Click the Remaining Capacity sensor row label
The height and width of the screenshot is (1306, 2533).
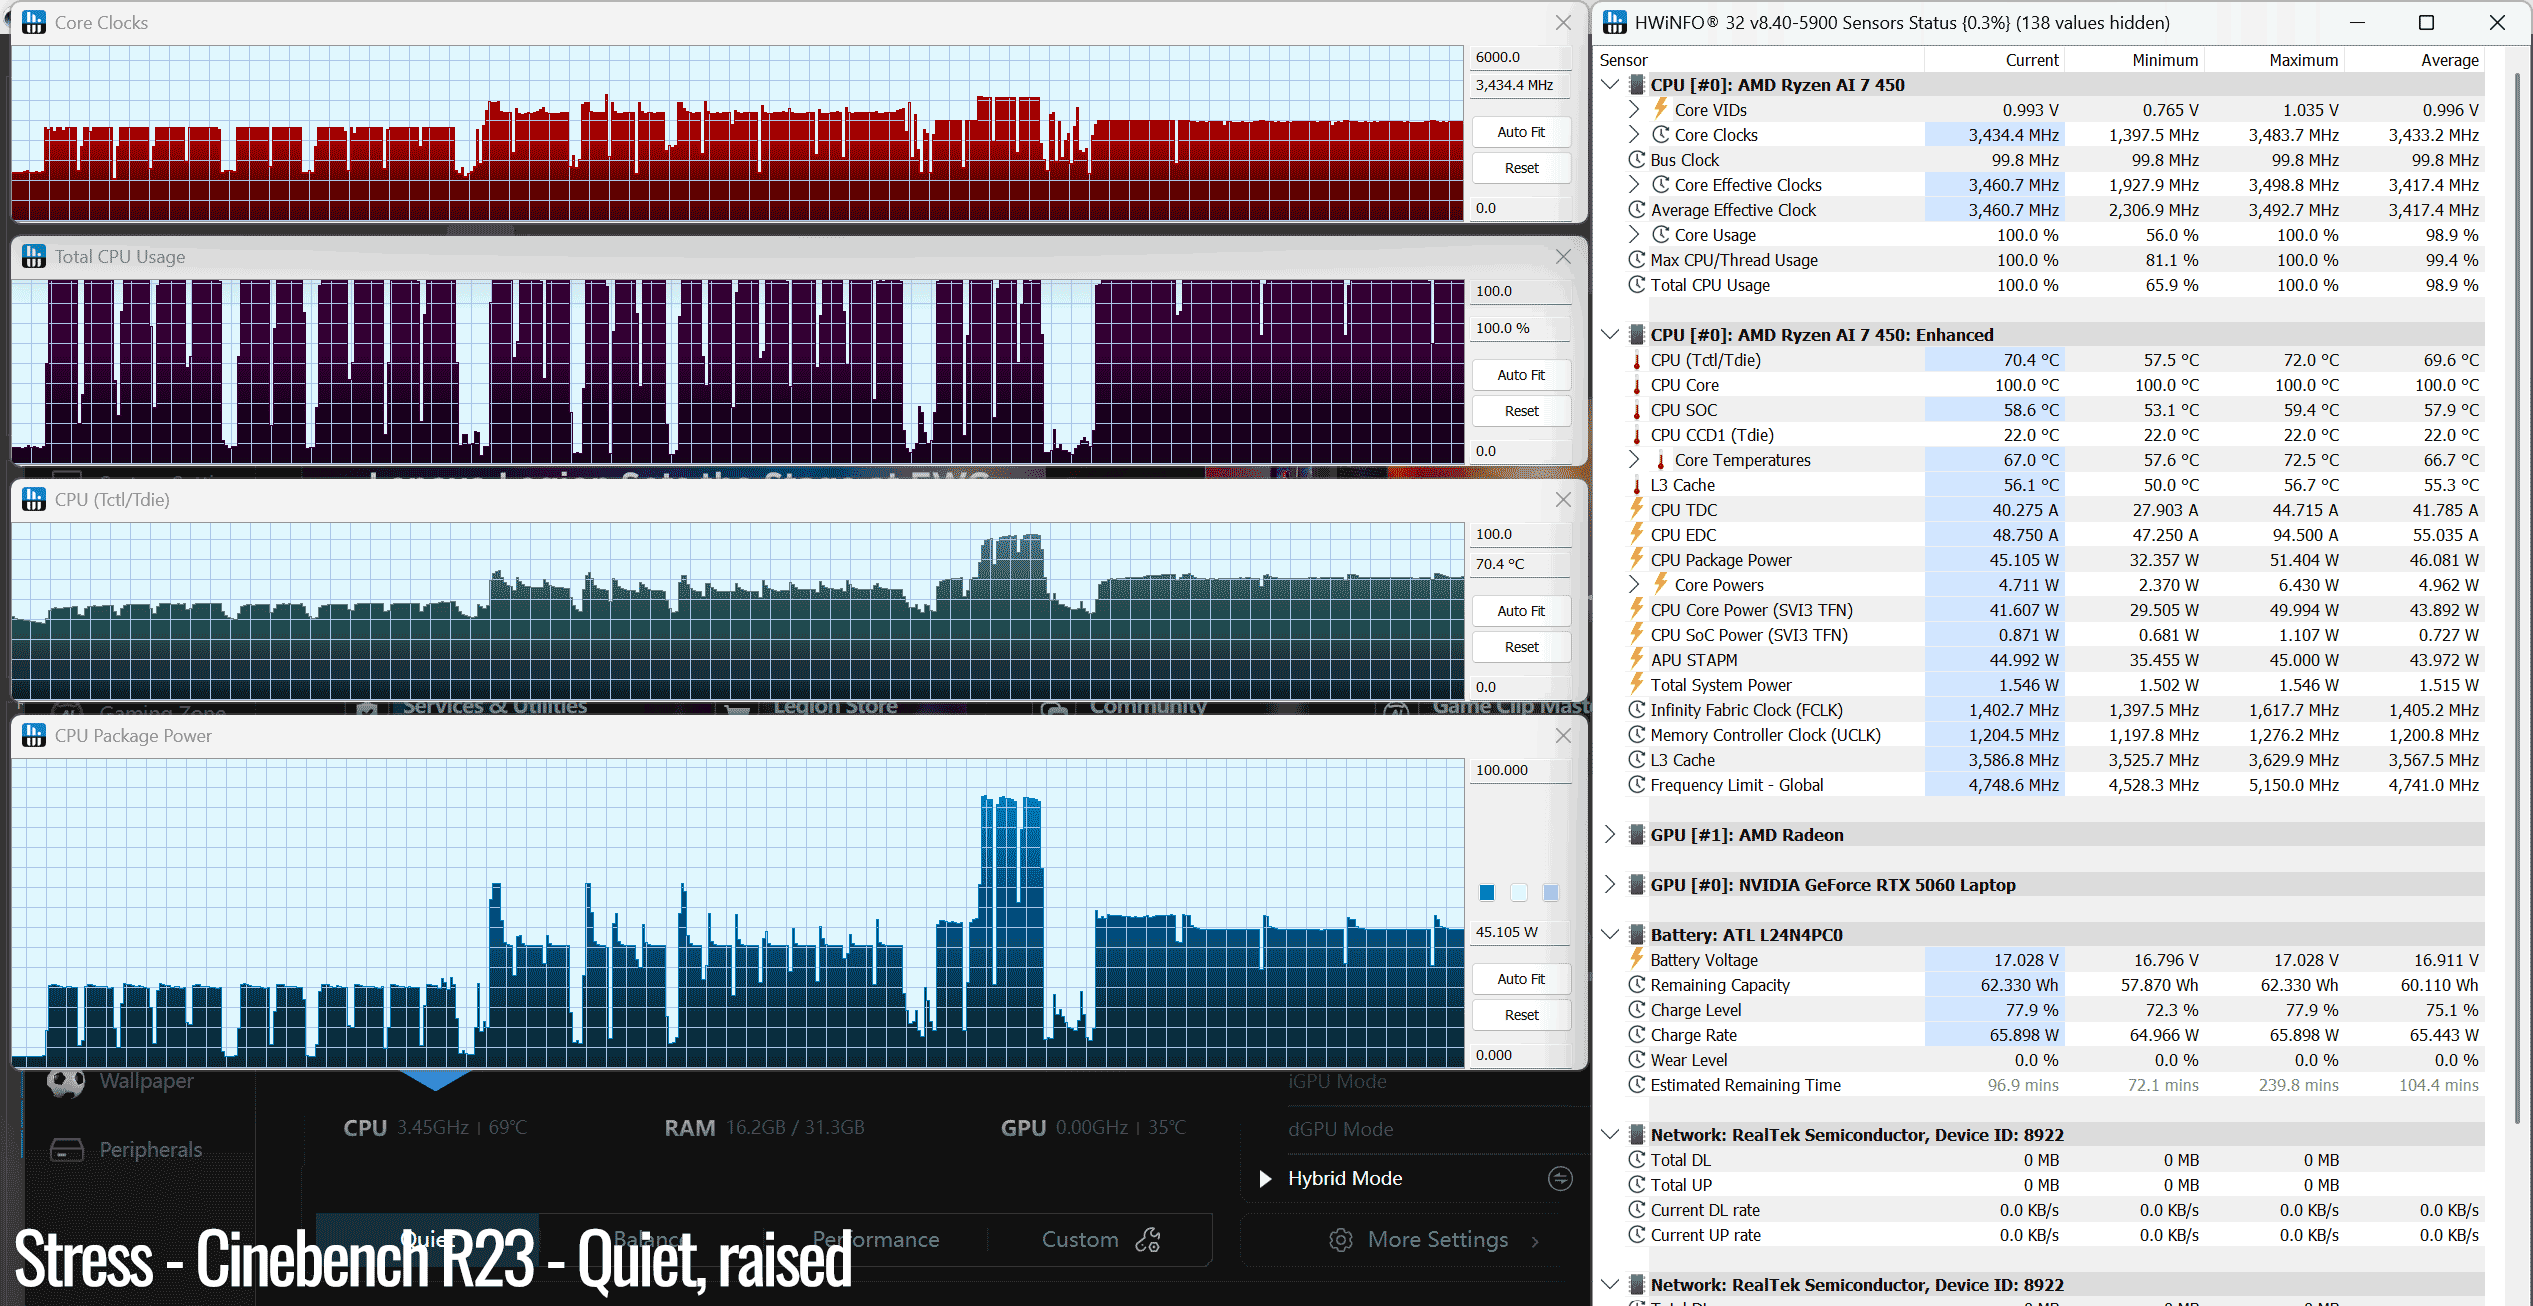click(1720, 985)
